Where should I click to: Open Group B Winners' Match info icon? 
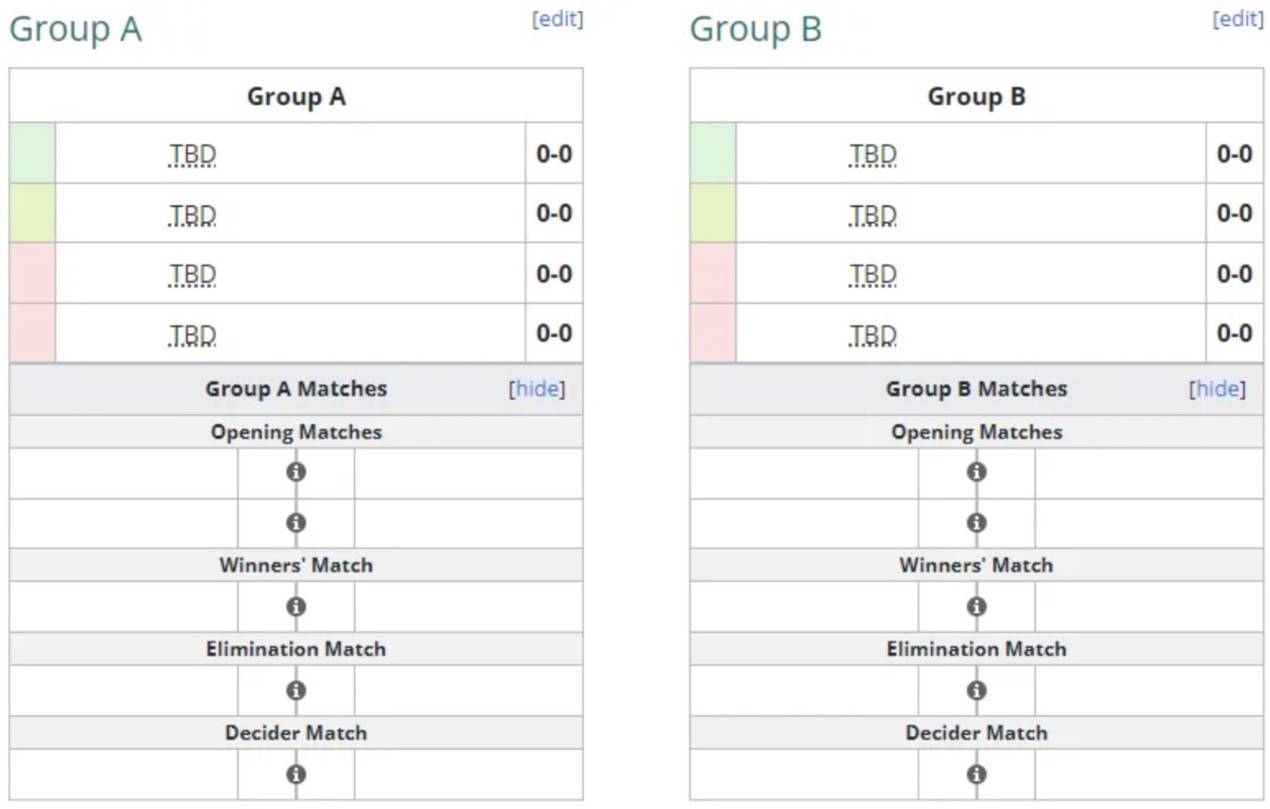(977, 607)
